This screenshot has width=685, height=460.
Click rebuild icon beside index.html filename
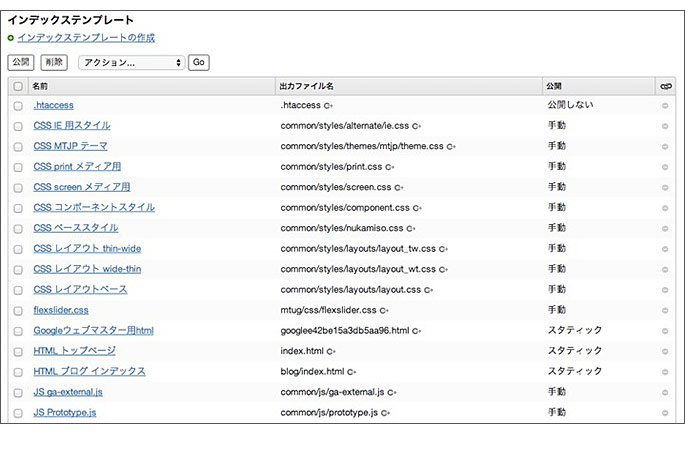click(x=331, y=352)
